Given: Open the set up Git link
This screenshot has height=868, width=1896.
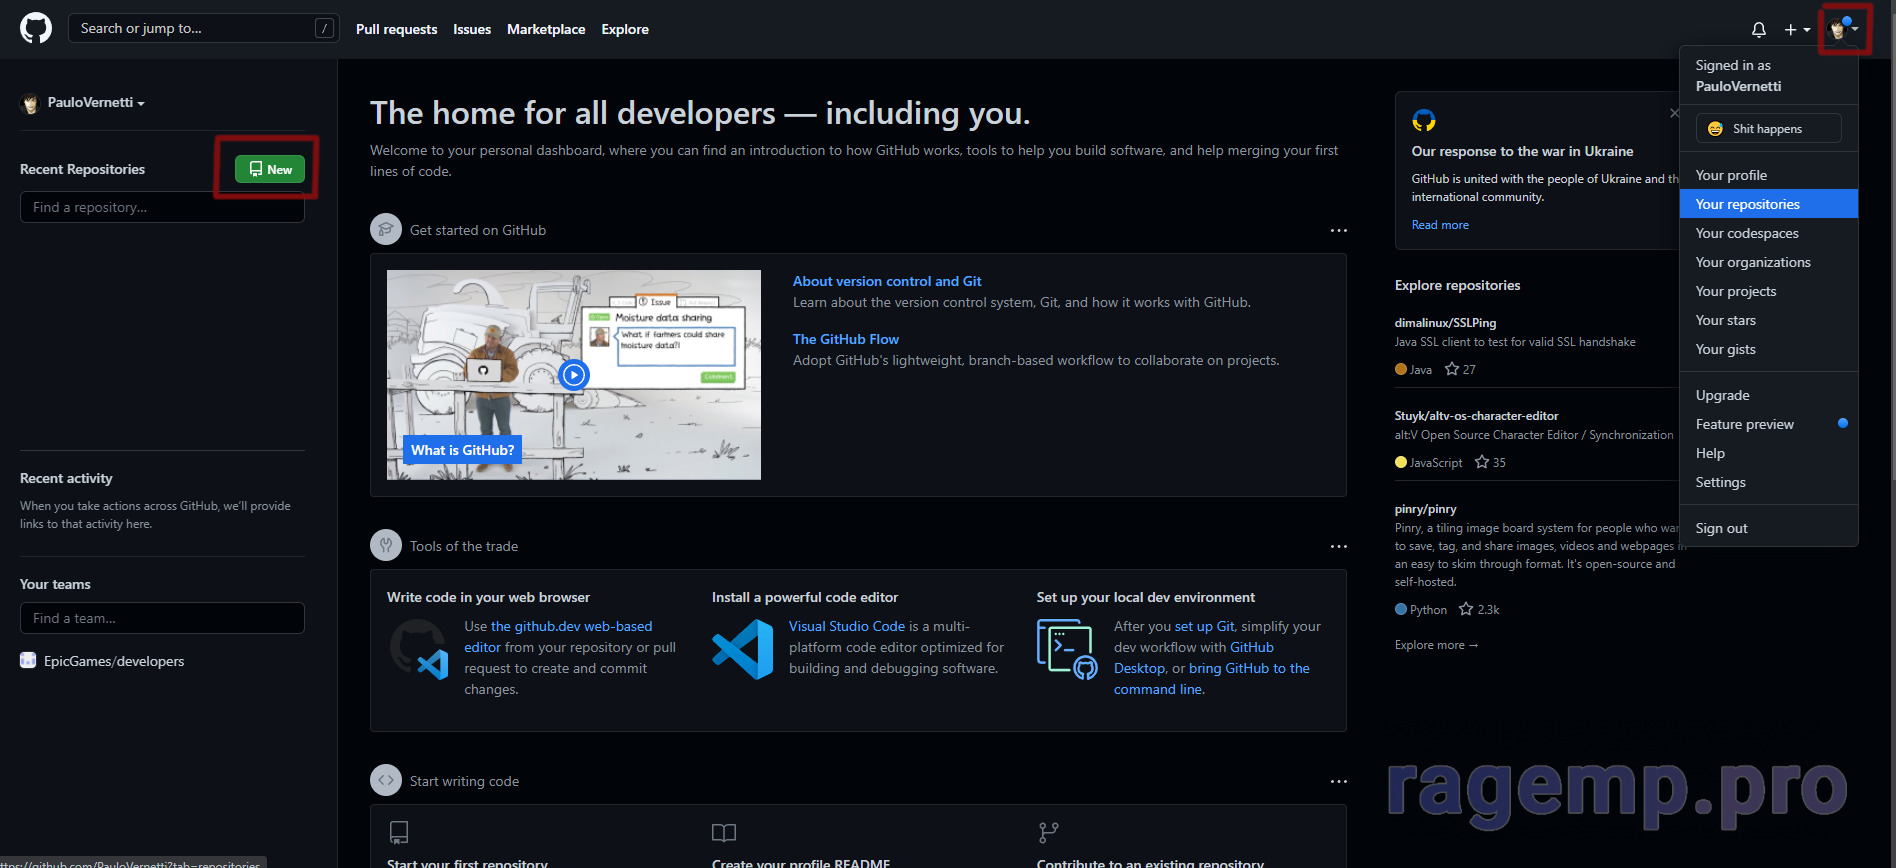Looking at the screenshot, I should (x=1205, y=626).
